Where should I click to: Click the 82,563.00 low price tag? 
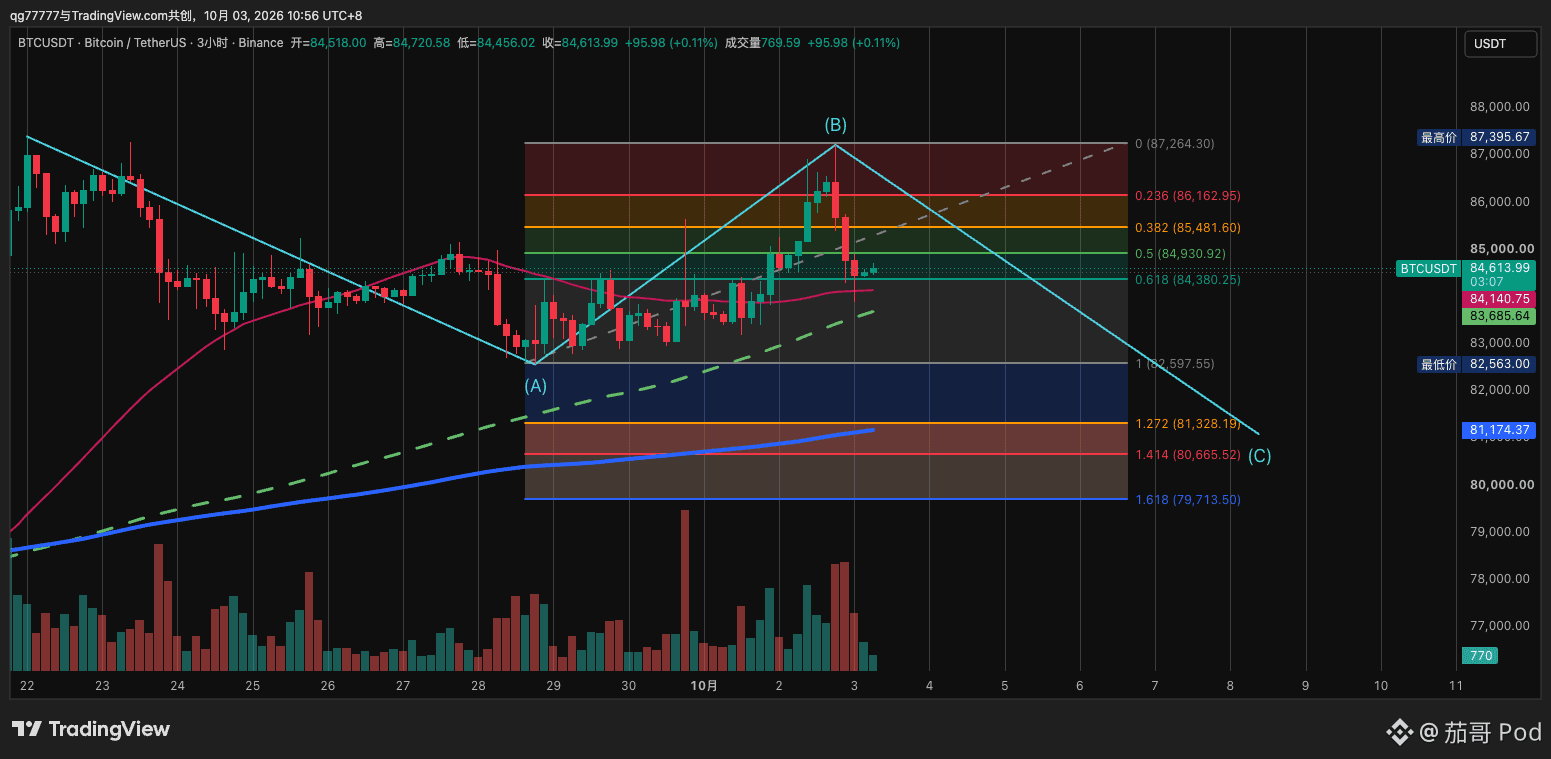tap(1500, 364)
